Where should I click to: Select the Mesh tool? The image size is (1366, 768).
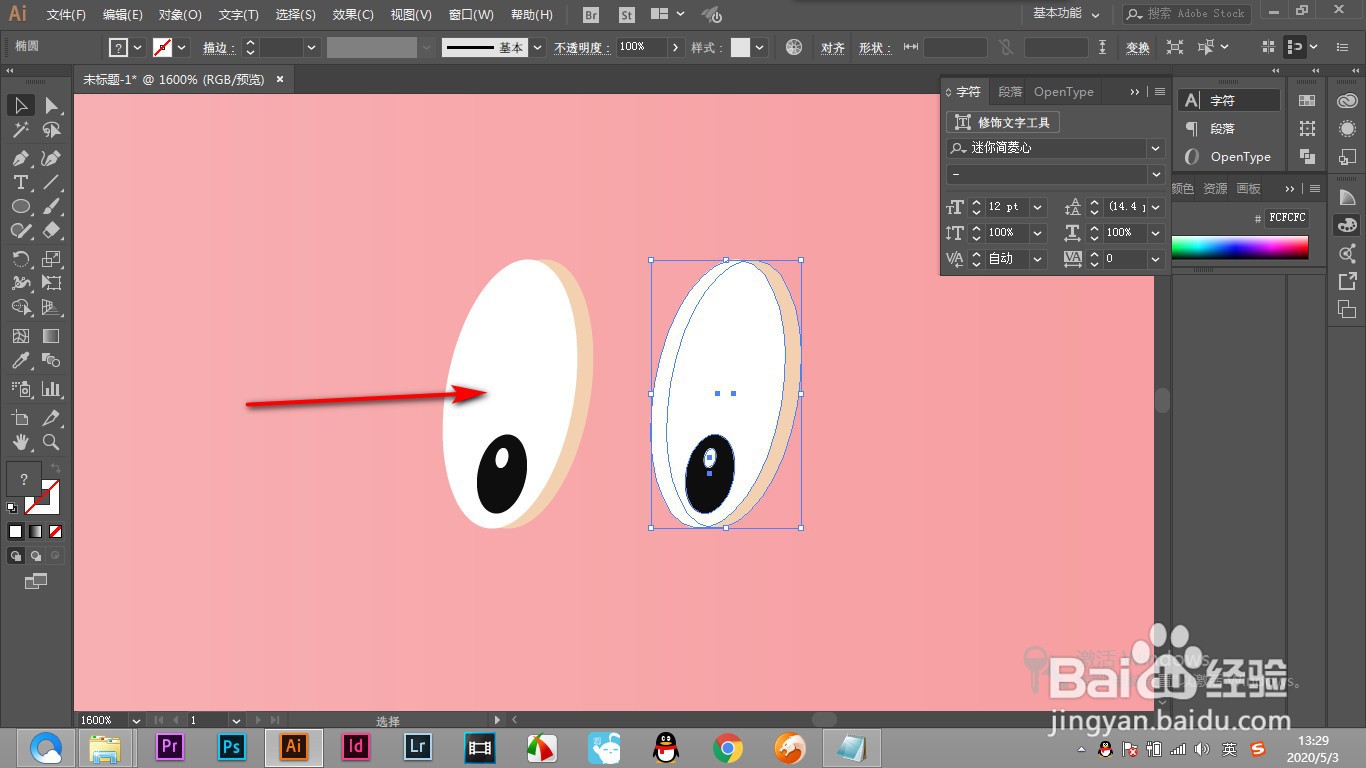(x=20, y=336)
